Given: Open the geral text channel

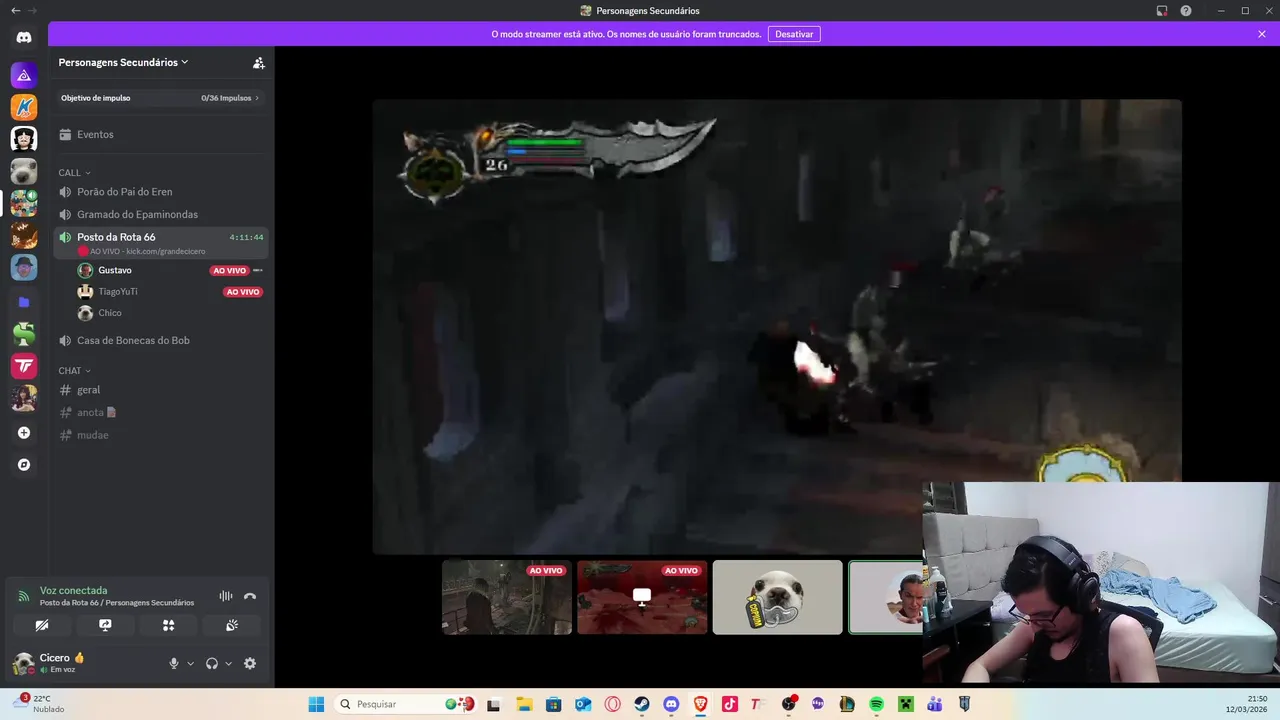Looking at the screenshot, I should click(161, 390).
